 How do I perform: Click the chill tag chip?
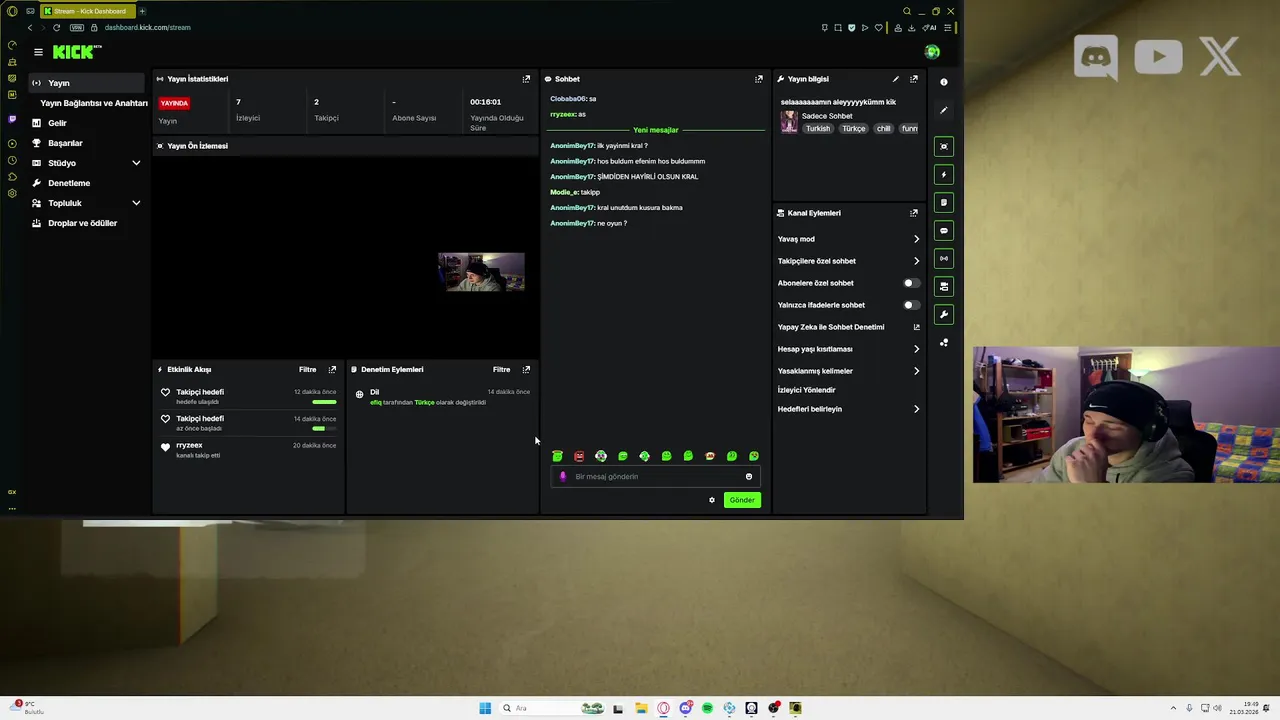click(883, 129)
